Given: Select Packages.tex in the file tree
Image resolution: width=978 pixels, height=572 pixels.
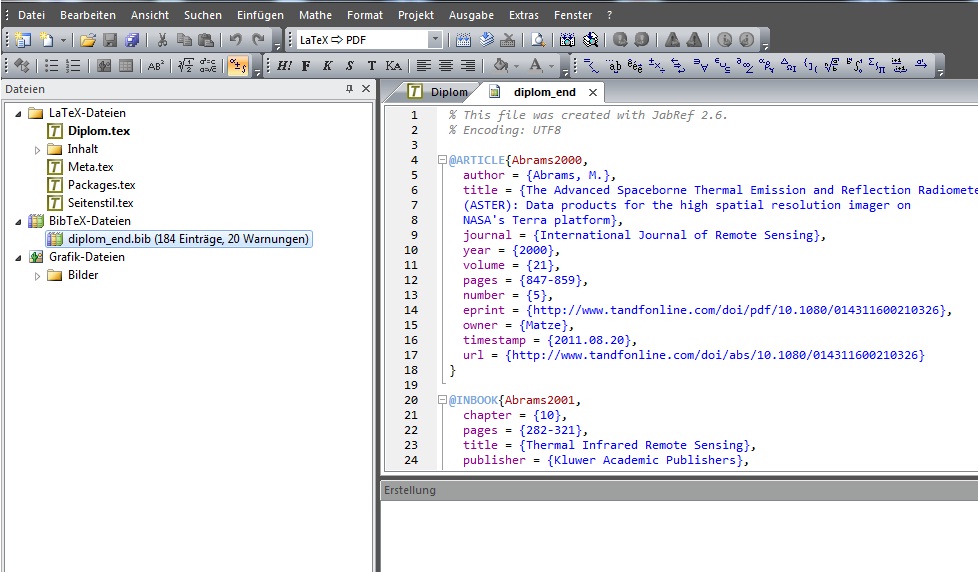Looking at the screenshot, I should 101,185.
